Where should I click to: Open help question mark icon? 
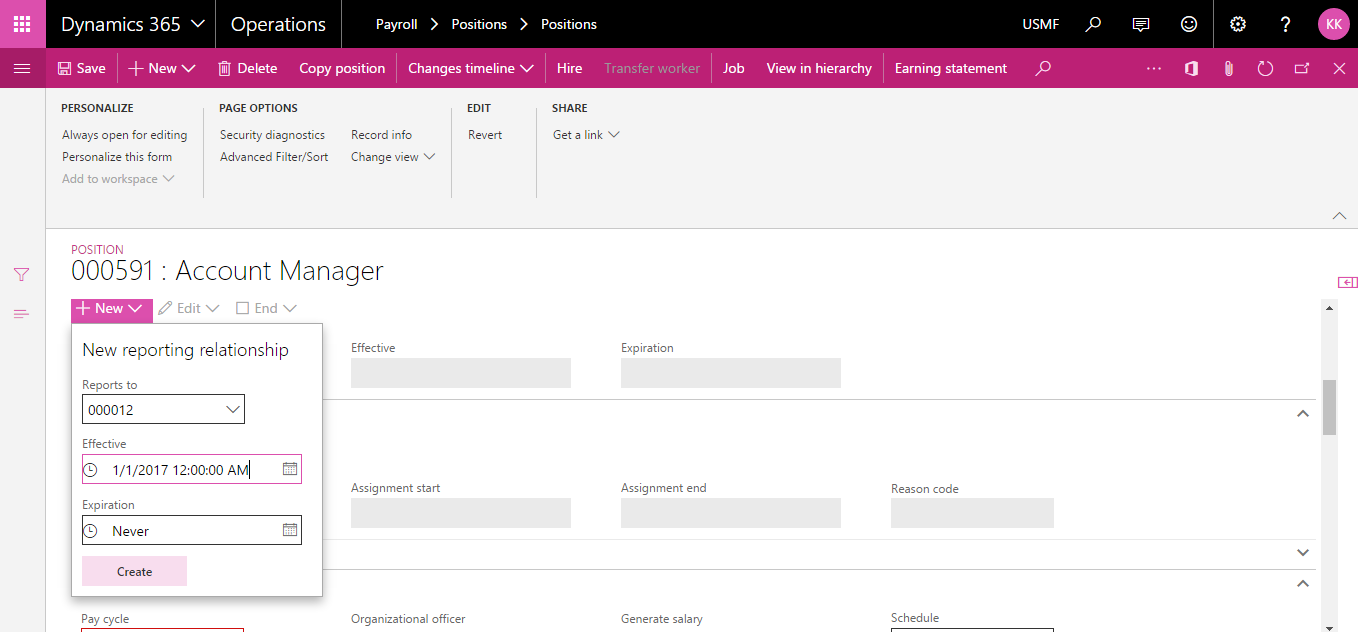click(1286, 24)
